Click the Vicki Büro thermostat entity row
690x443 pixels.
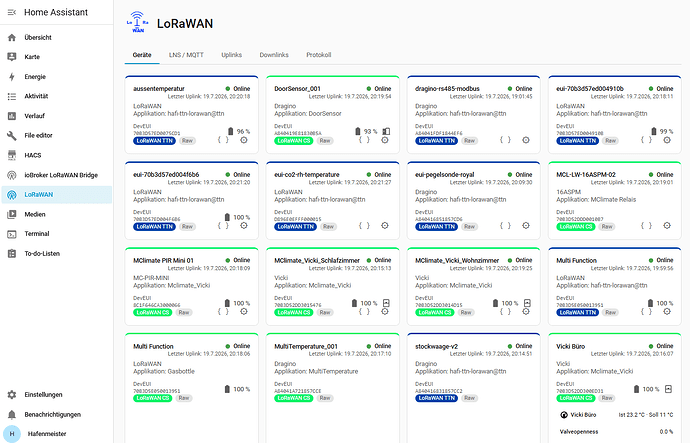[x=616, y=414]
